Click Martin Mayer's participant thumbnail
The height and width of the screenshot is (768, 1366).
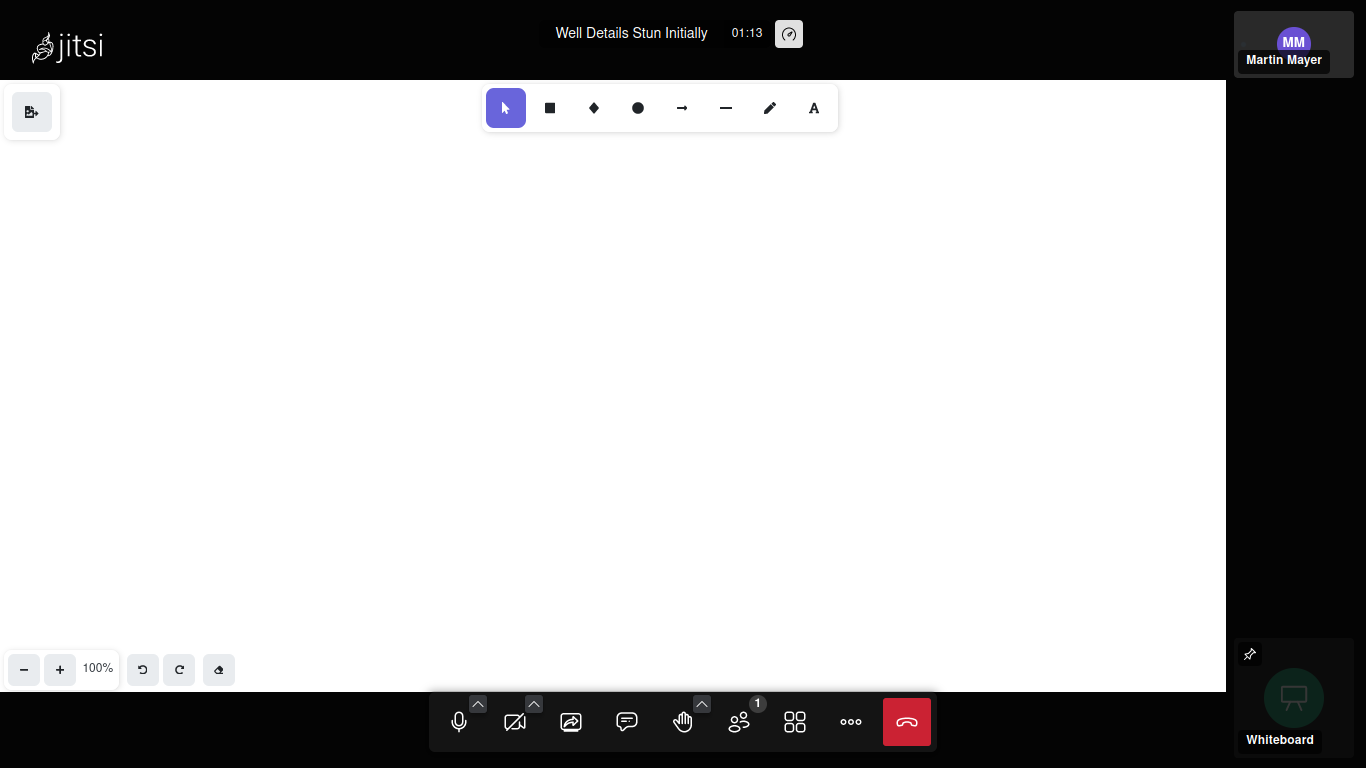point(1293,42)
